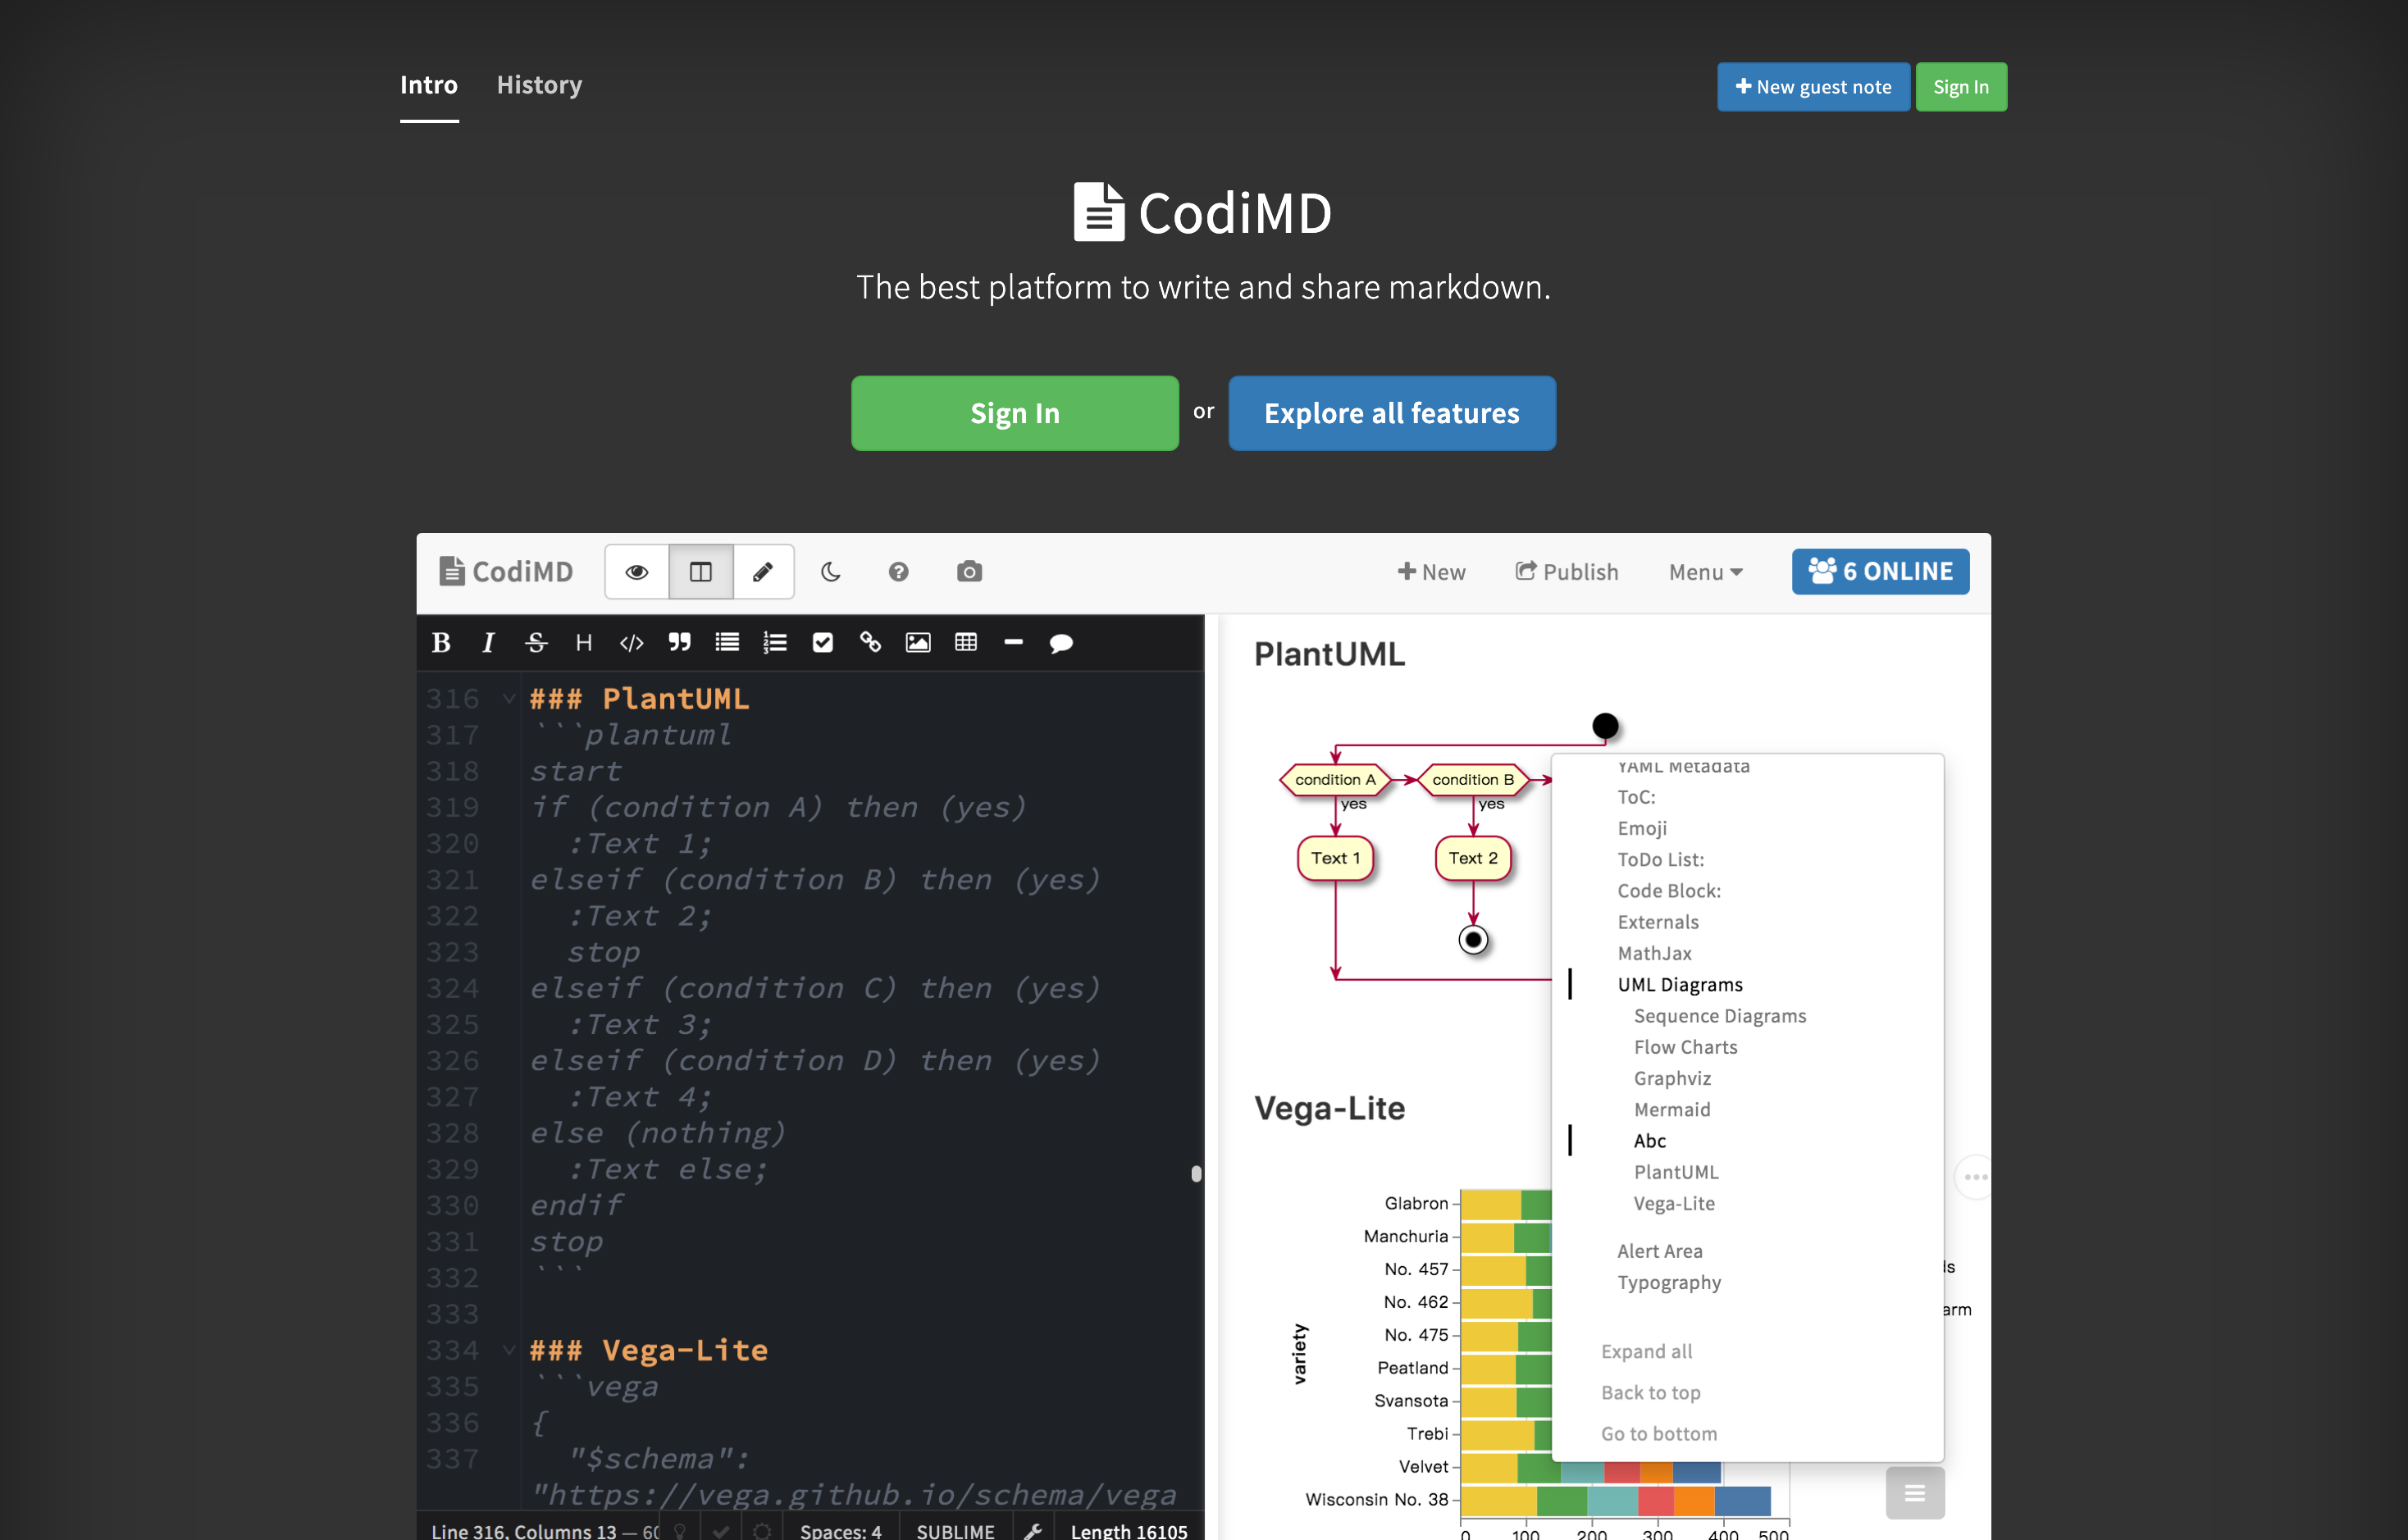Click the top-right Sign In button
The image size is (2408, 1540).
click(1960, 87)
